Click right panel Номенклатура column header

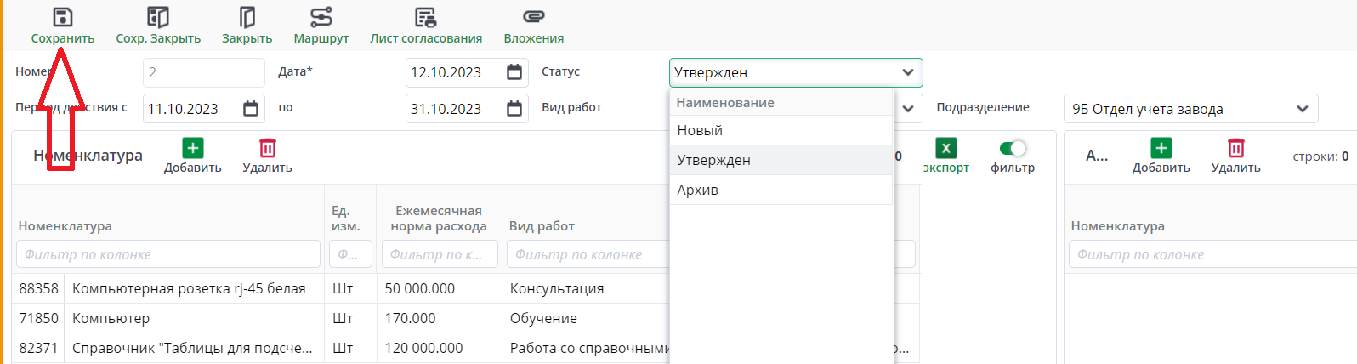click(1117, 226)
